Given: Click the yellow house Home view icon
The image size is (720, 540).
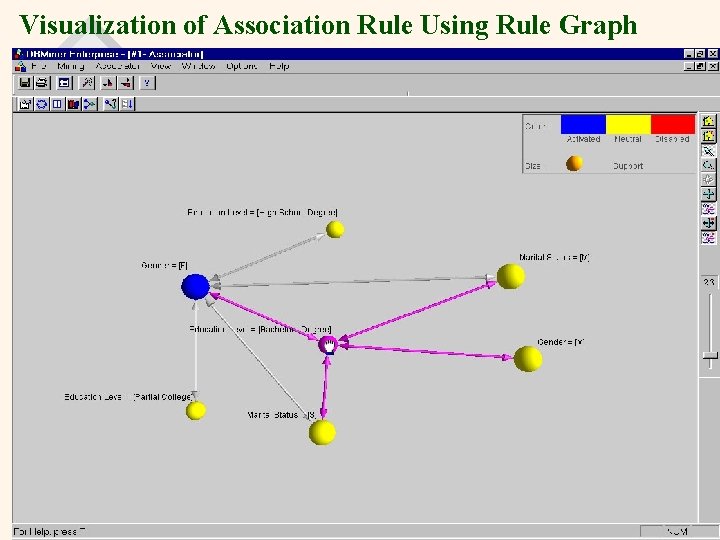Looking at the screenshot, I should coord(709,122).
